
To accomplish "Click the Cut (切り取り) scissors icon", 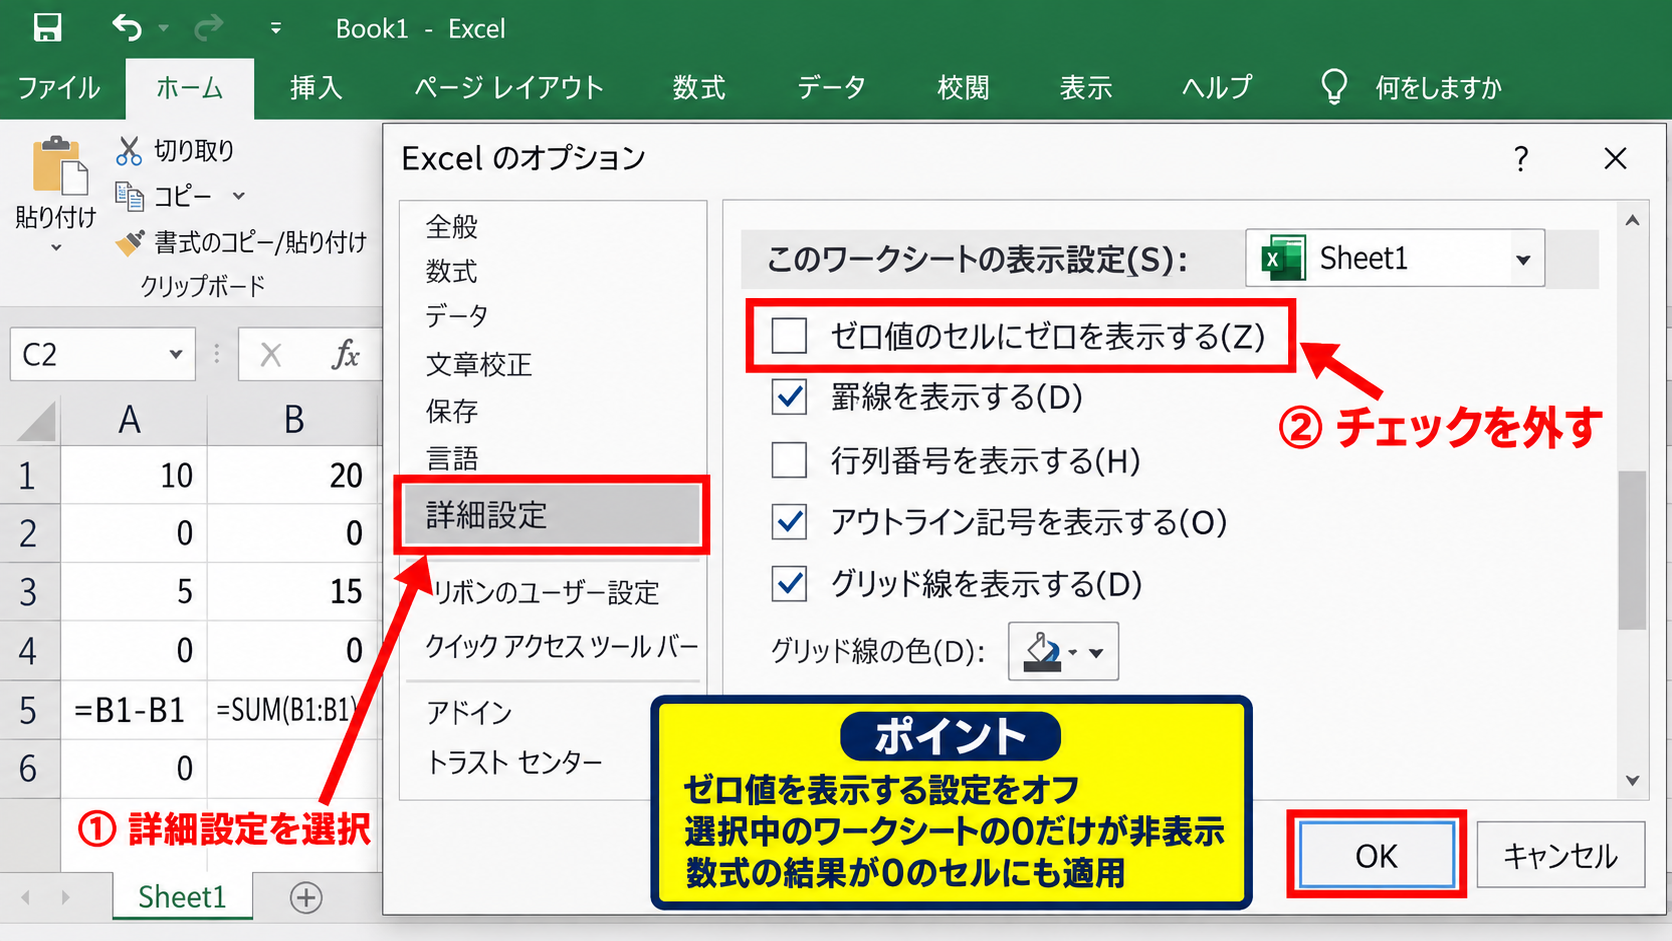I will pos(129,151).
